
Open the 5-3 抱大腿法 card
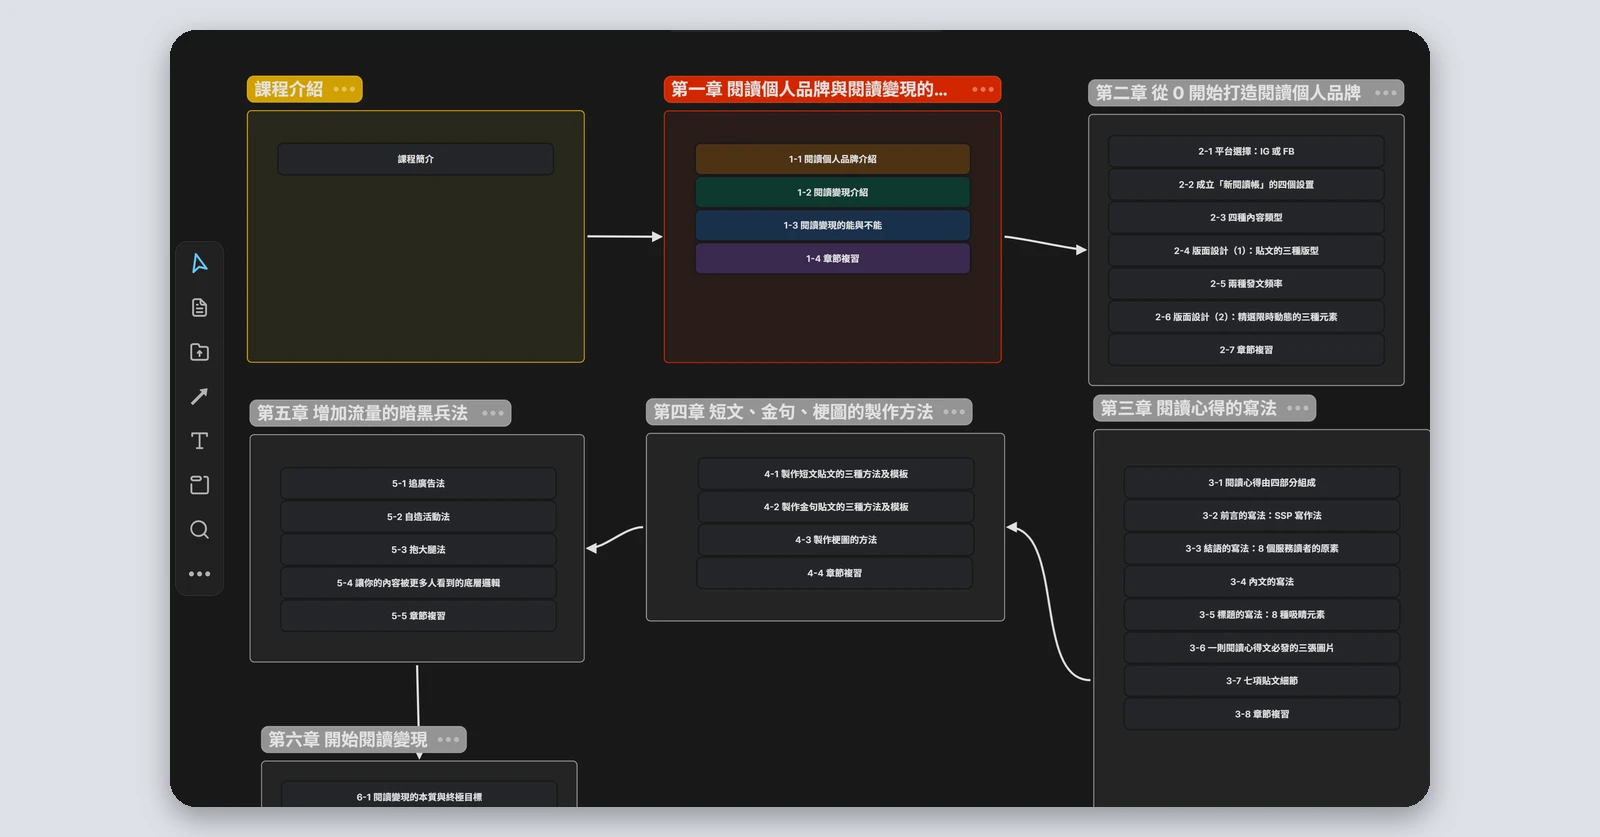(x=418, y=549)
